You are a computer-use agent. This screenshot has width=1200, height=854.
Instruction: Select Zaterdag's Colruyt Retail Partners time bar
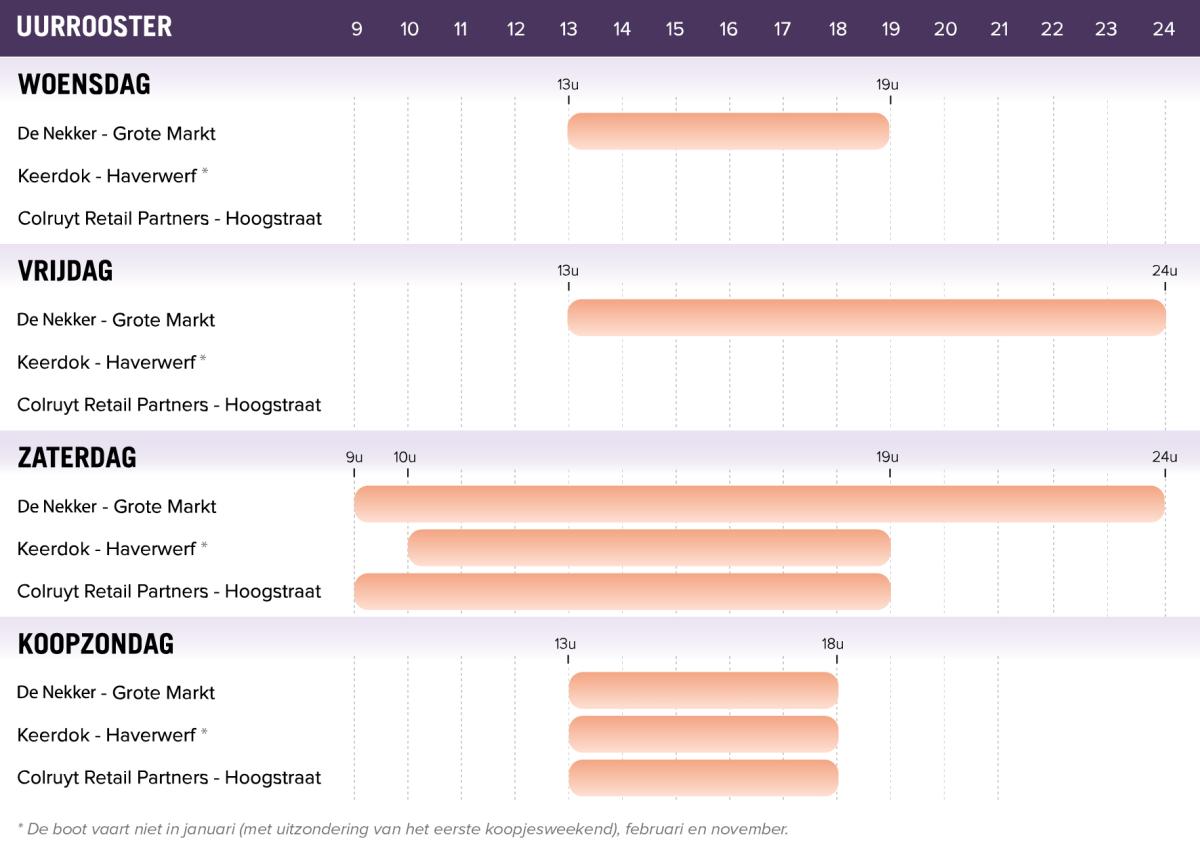click(622, 591)
